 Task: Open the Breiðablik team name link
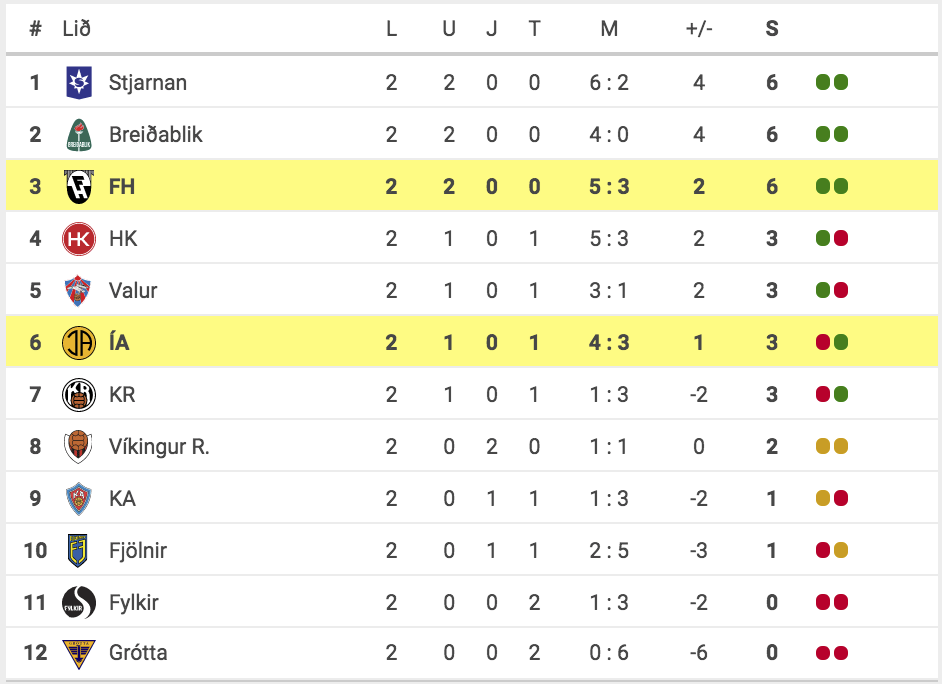pyautogui.click(x=156, y=135)
